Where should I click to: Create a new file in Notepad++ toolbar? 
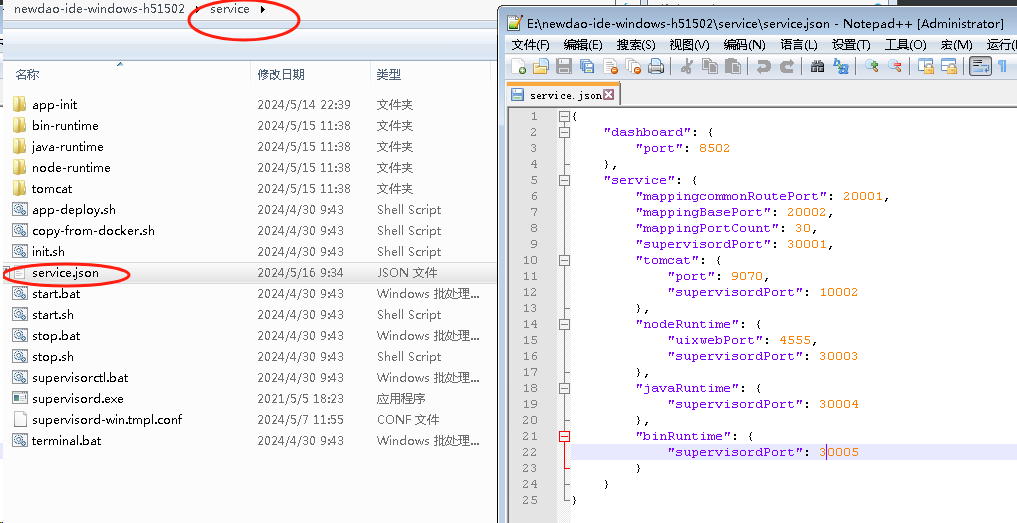coord(519,66)
